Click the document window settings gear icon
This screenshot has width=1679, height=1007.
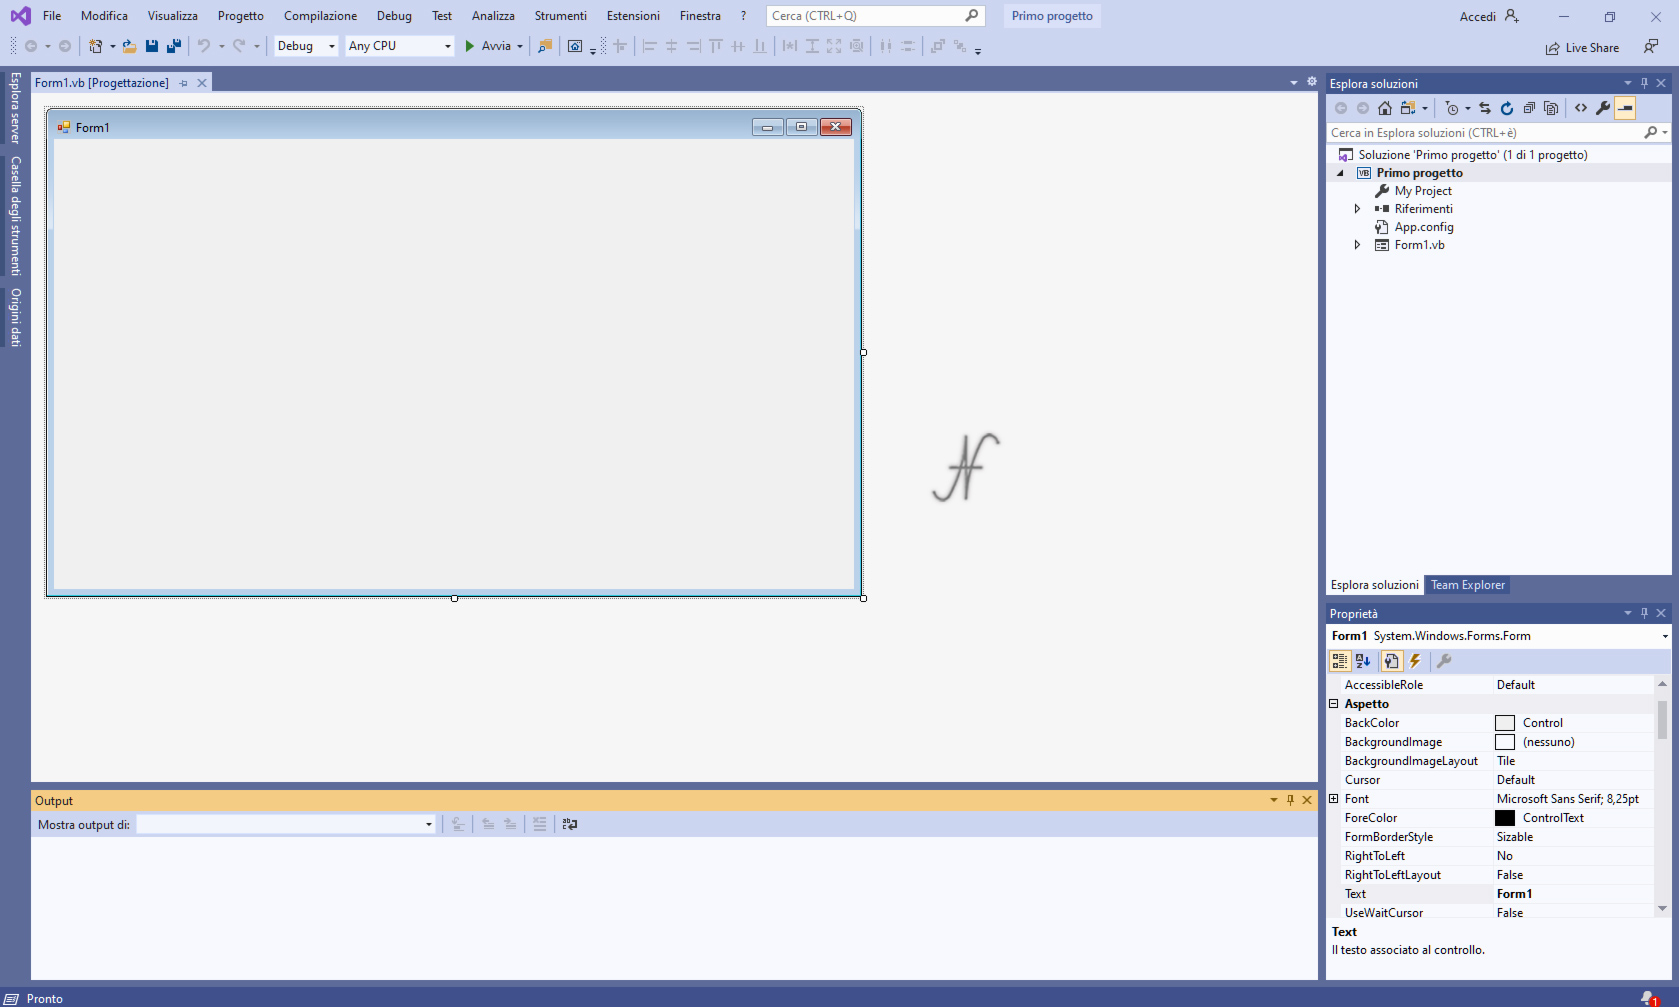(1312, 82)
